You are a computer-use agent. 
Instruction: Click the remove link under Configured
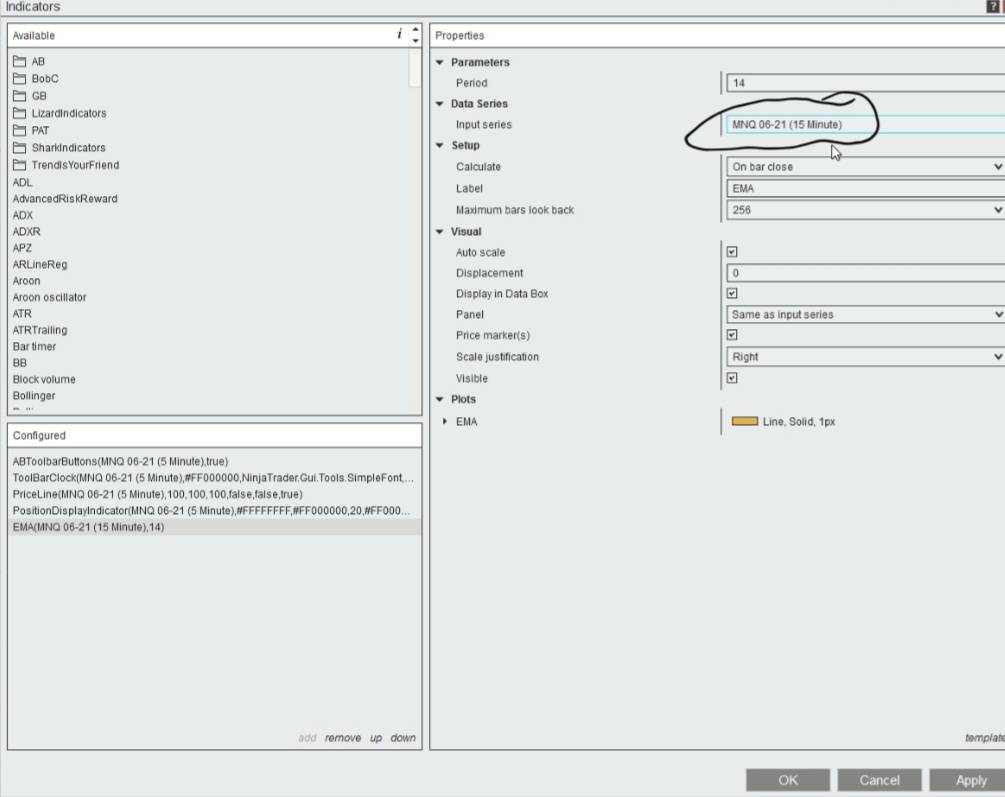343,738
